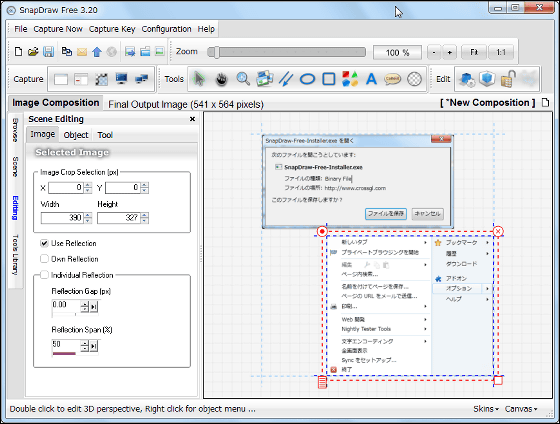Viewport: 560px width, 424px height.
Task: Open the Help menu
Action: [206, 29]
